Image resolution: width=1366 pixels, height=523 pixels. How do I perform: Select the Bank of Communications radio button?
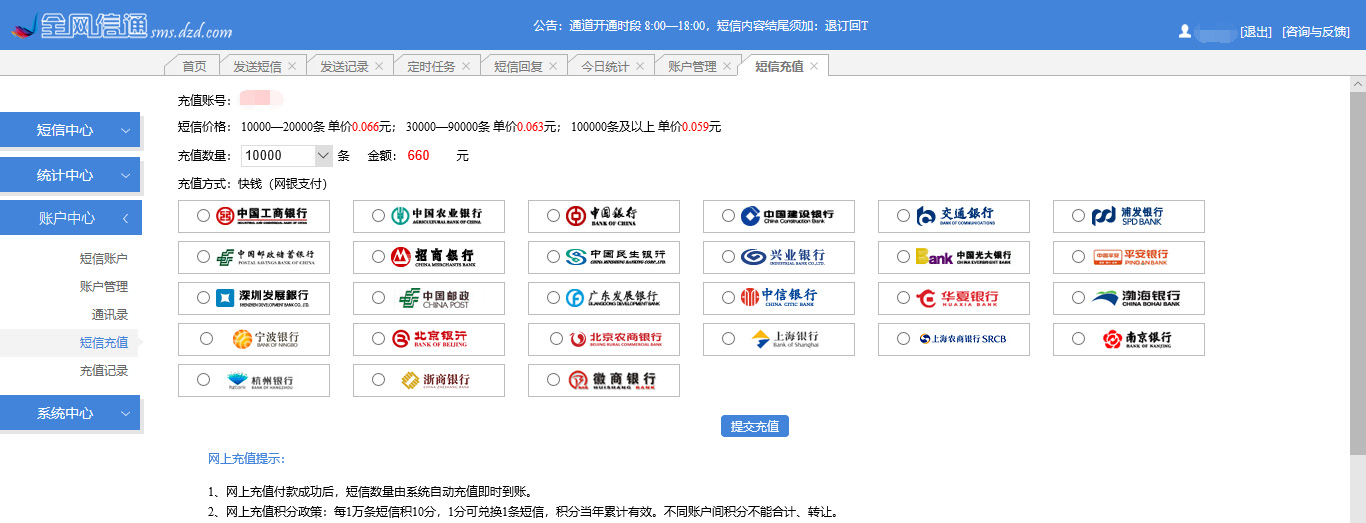click(x=903, y=215)
